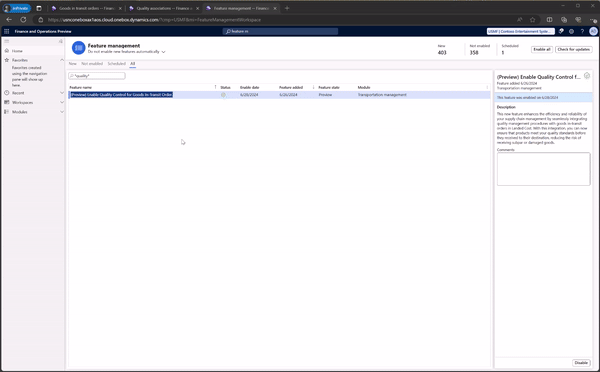This screenshot has height=372, width=600.
Task: Expand the Modules section
Action: pyautogui.click(x=62, y=112)
